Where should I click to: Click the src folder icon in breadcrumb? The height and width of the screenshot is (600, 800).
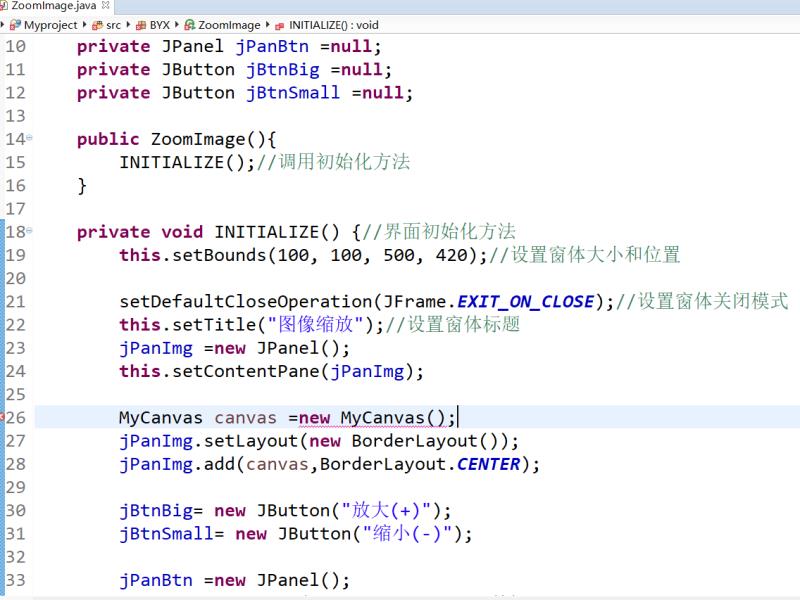tap(97, 25)
